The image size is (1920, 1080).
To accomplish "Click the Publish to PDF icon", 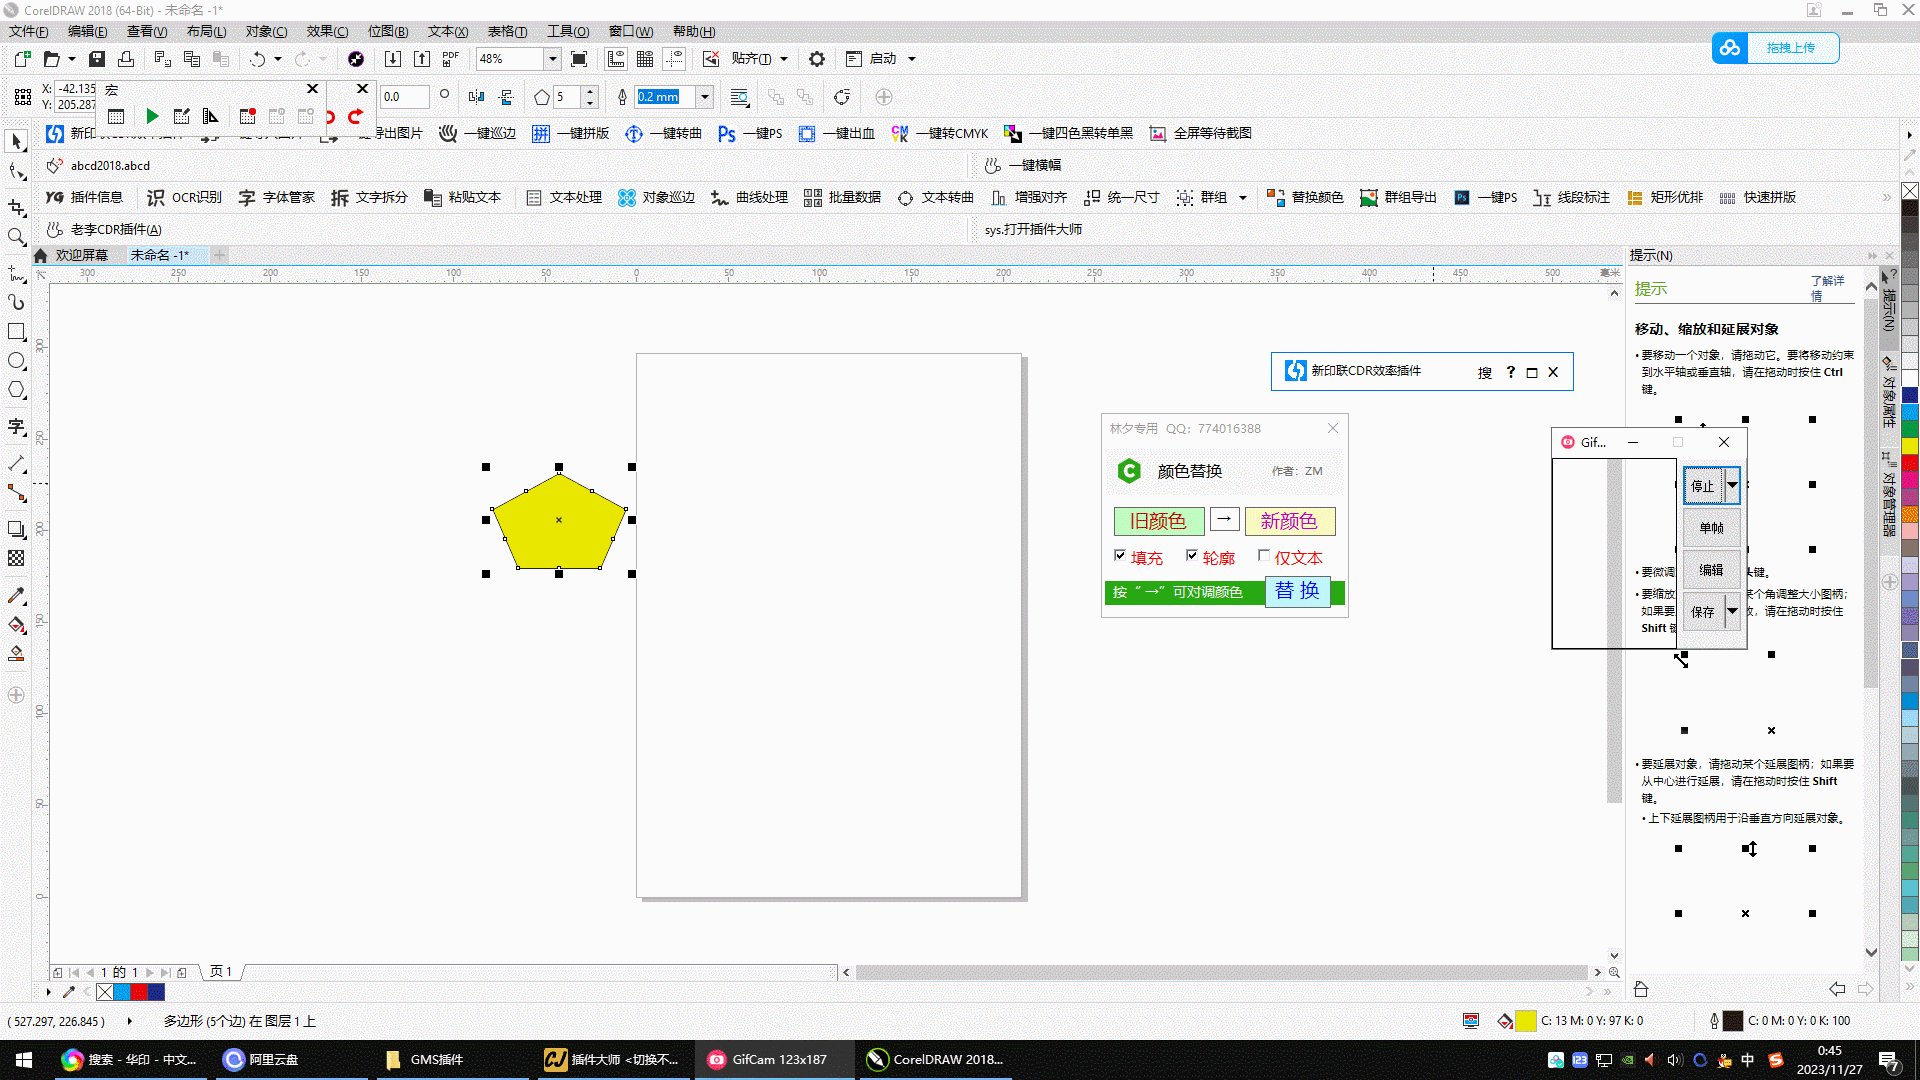I will (x=451, y=59).
